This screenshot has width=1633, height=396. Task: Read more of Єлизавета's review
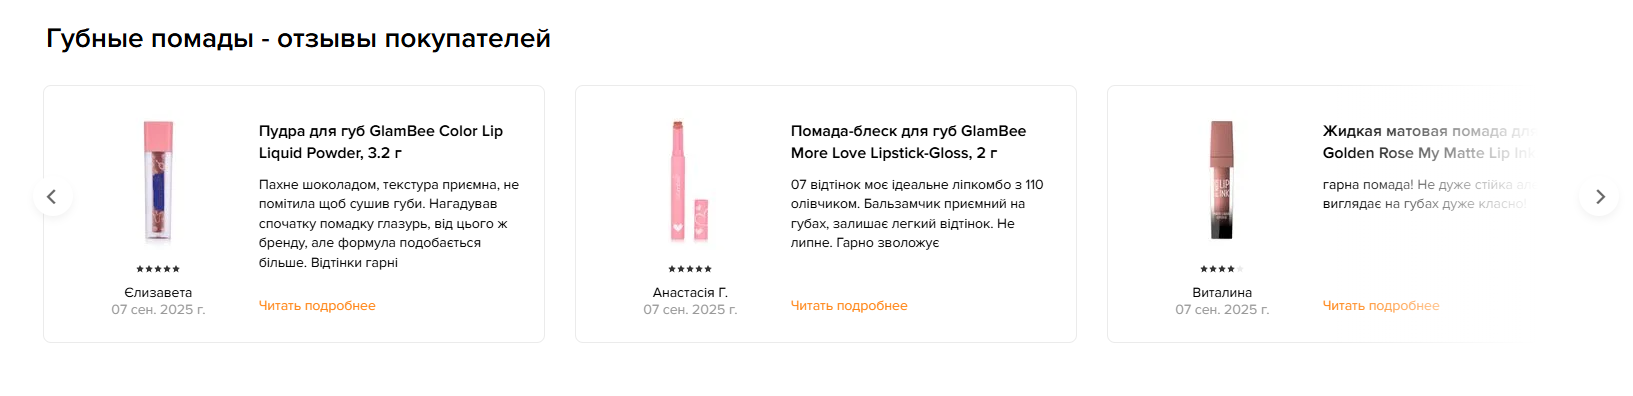click(317, 306)
